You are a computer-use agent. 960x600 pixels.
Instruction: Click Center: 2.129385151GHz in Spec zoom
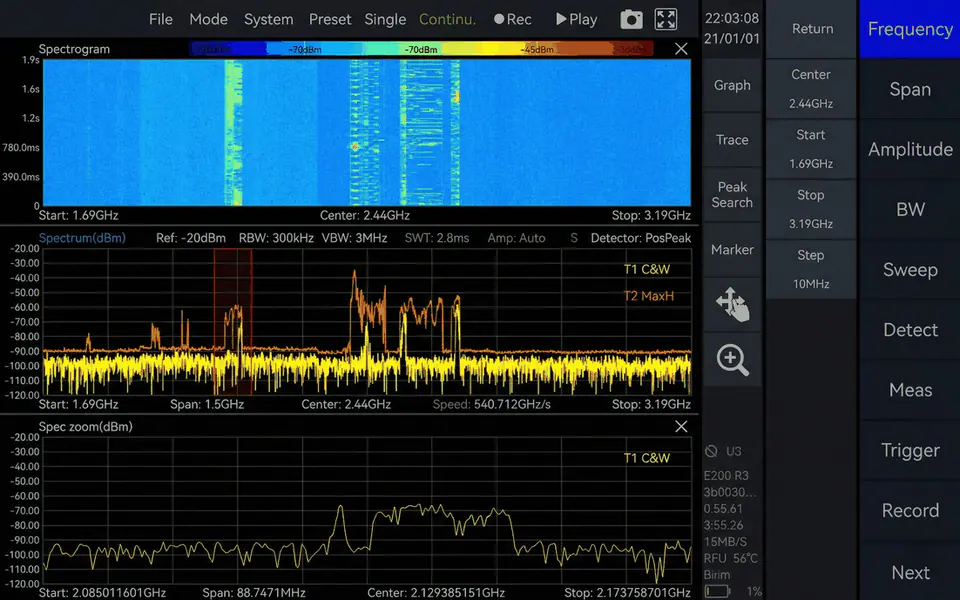pyautogui.click(x=435, y=593)
